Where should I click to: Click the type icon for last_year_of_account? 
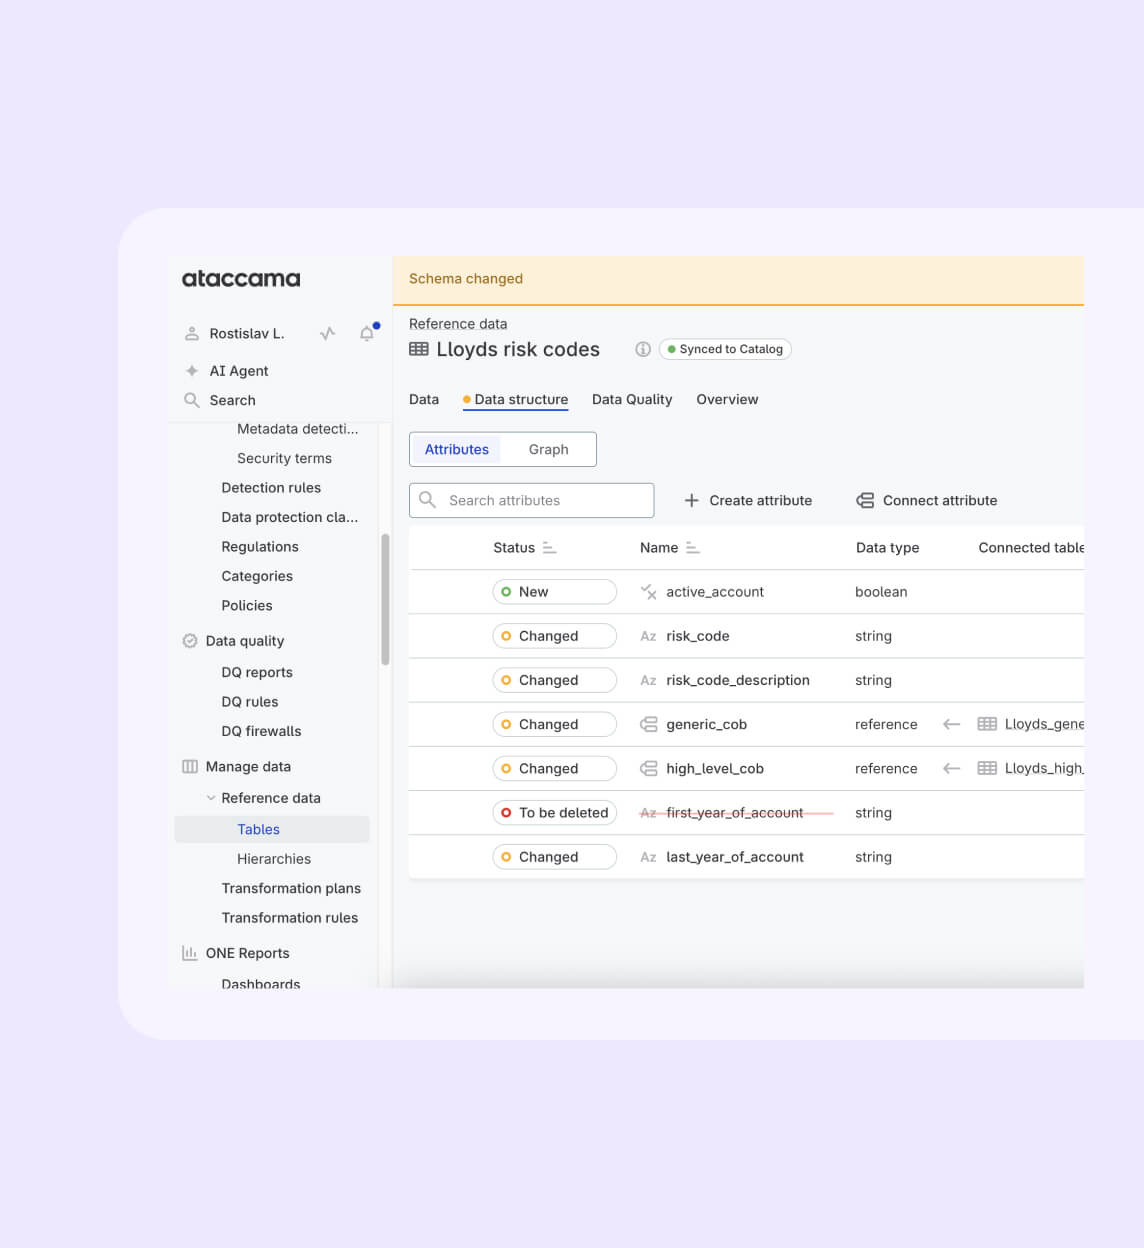[648, 857]
